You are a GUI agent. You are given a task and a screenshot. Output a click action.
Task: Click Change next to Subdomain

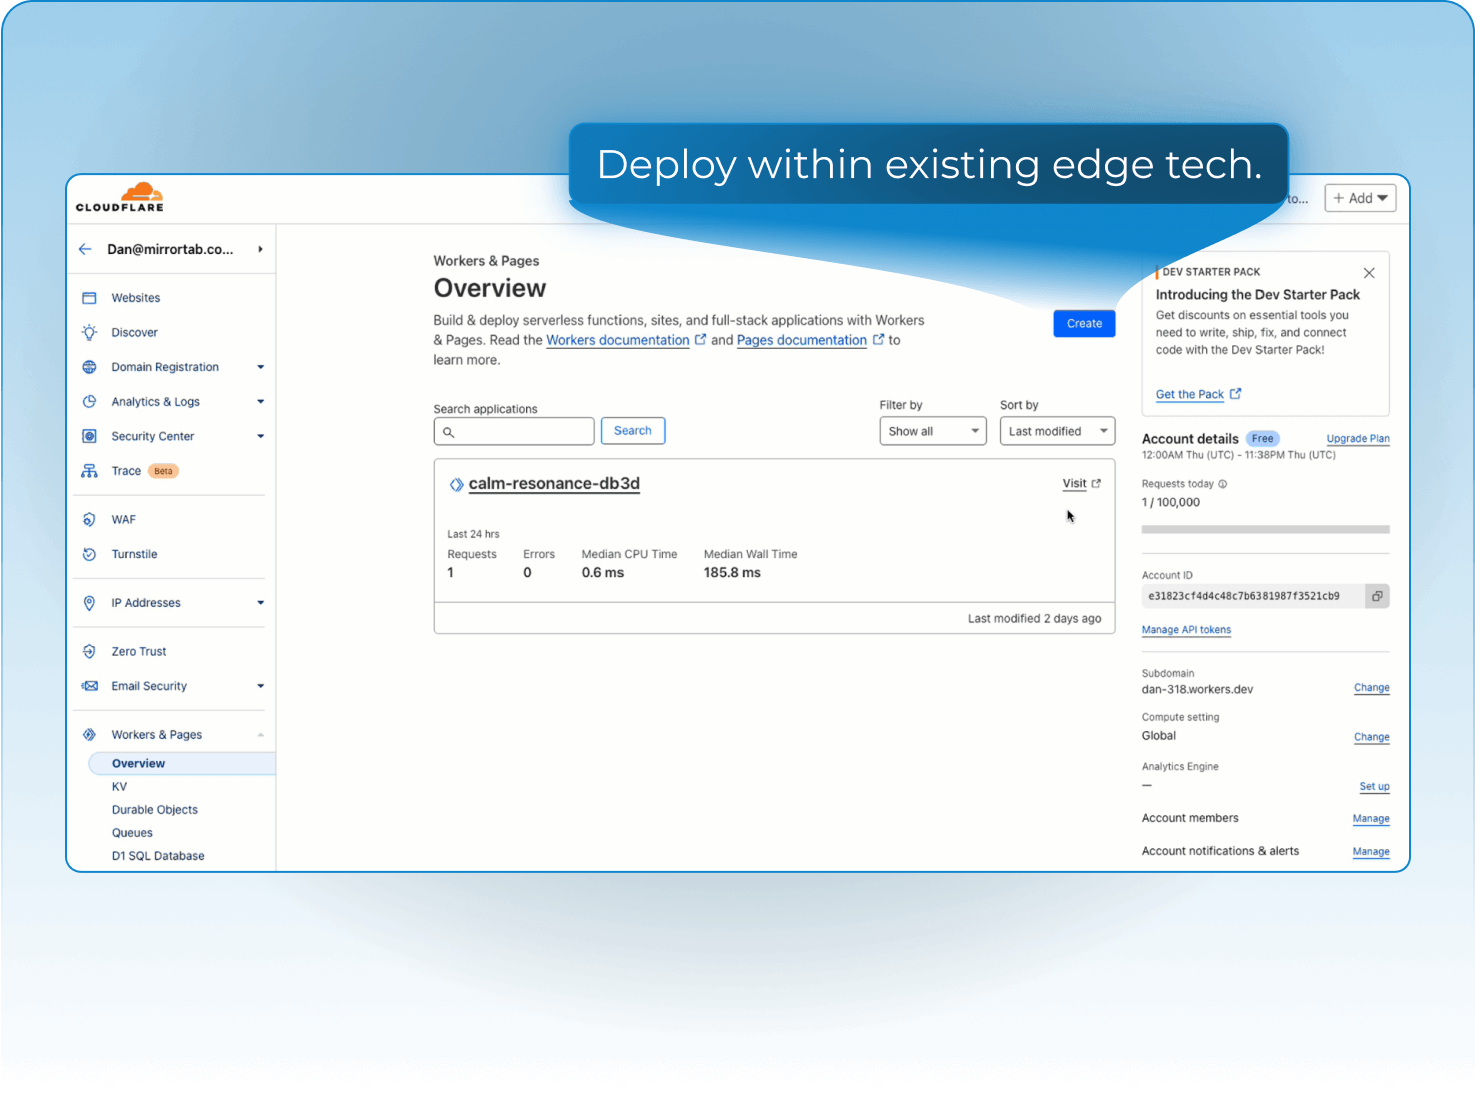click(x=1372, y=688)
